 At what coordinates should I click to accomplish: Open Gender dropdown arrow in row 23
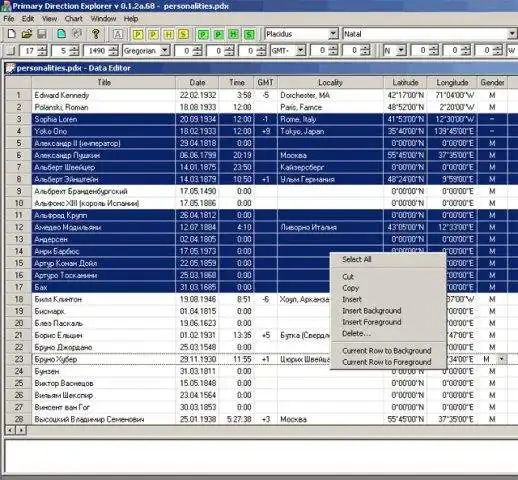[x=502, y=359]
